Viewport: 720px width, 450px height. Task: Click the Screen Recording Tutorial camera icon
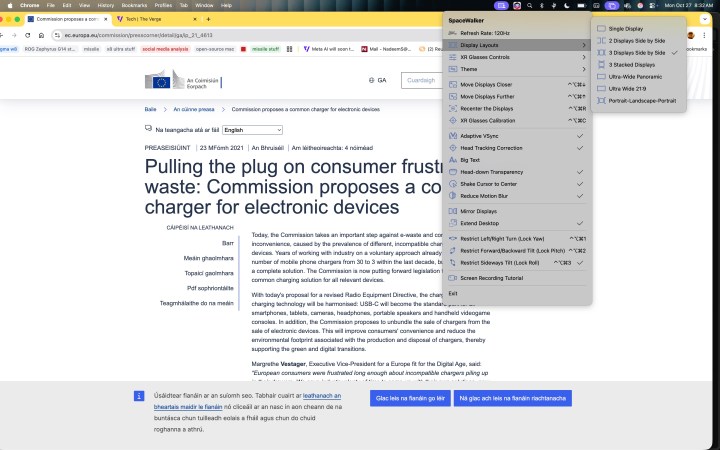[452, 277]
